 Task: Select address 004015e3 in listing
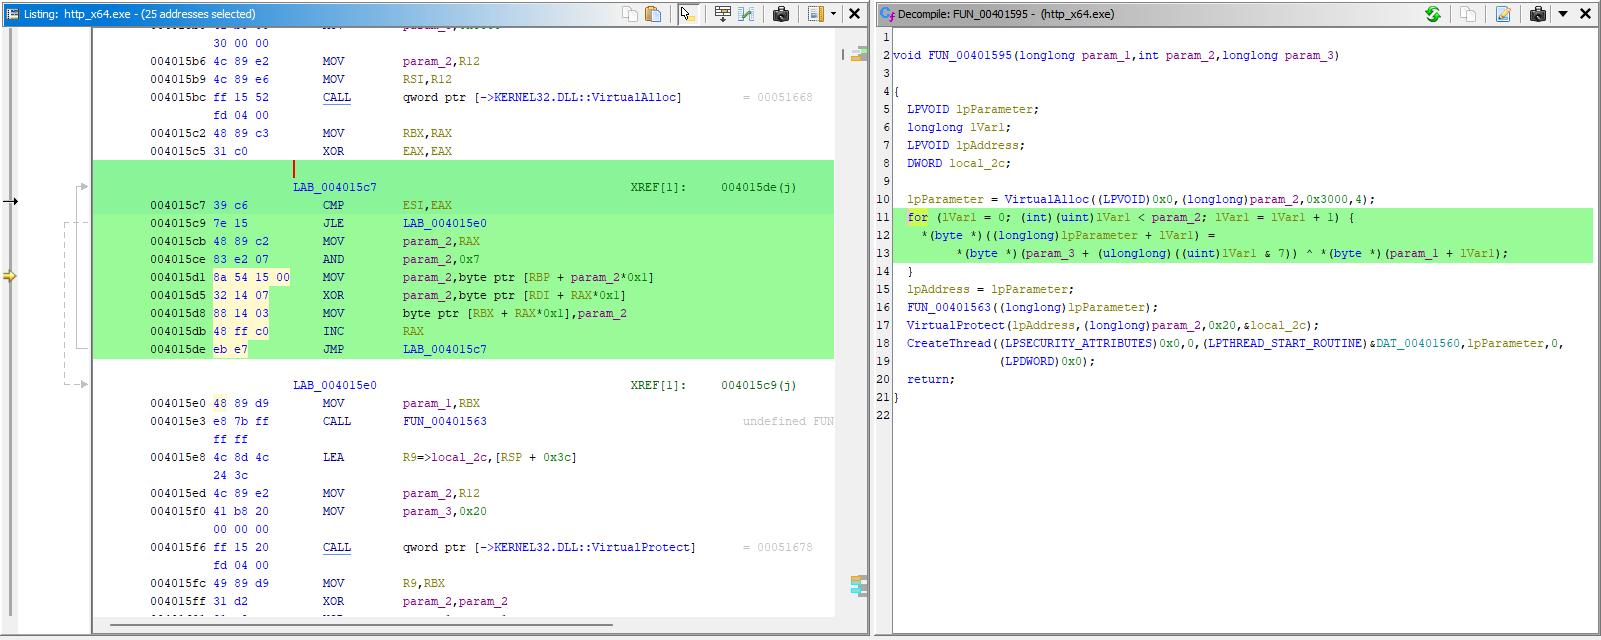click(x=178, y=421)
